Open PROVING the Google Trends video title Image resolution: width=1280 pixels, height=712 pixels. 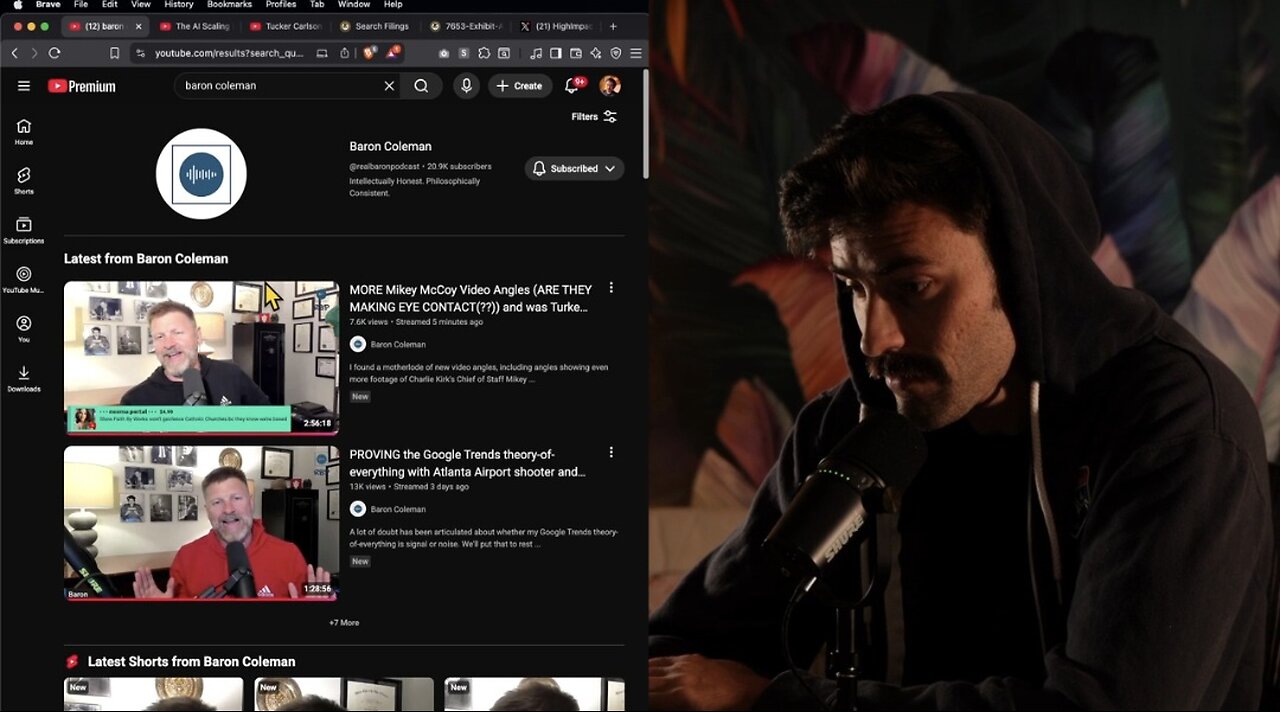pos(467,463)
